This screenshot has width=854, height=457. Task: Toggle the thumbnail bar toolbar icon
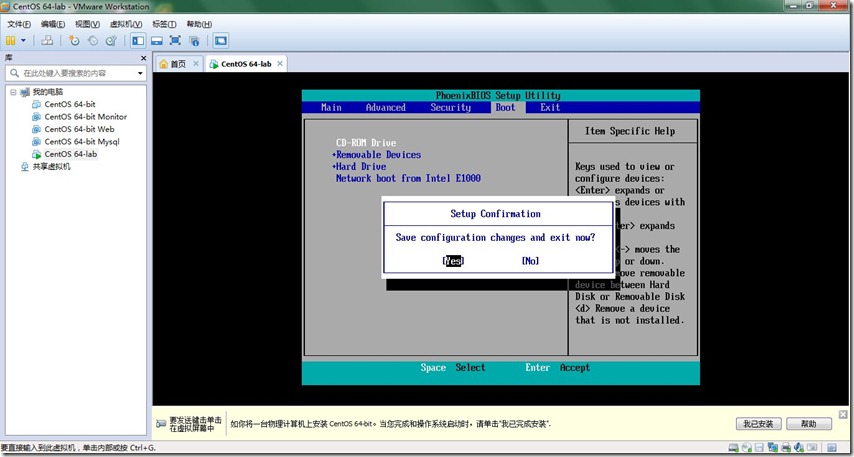pos(157,40)
